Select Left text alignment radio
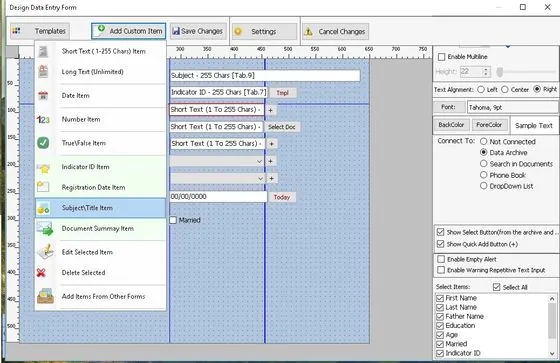Image resolution: width=560 pixels, height=363 pixels. pyautogui.click(x=481, y=89)
